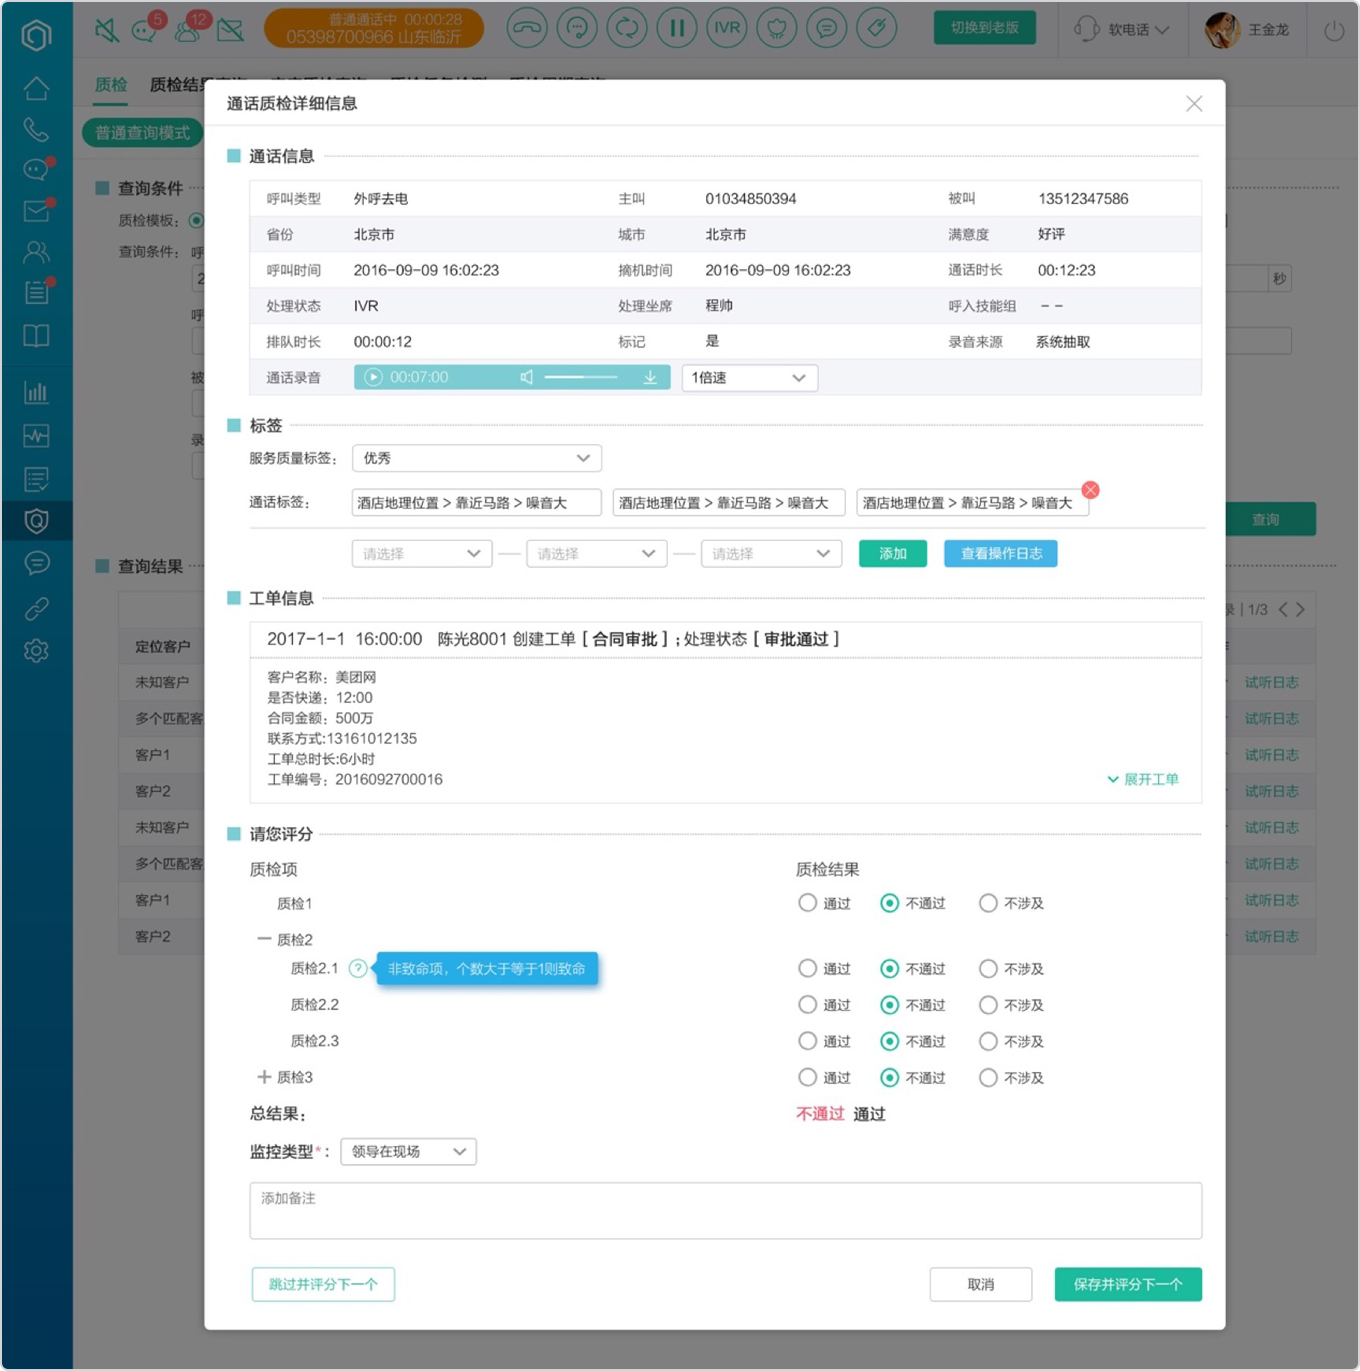
Task: Expand the 质检3 item
Action: (264, 1077)
